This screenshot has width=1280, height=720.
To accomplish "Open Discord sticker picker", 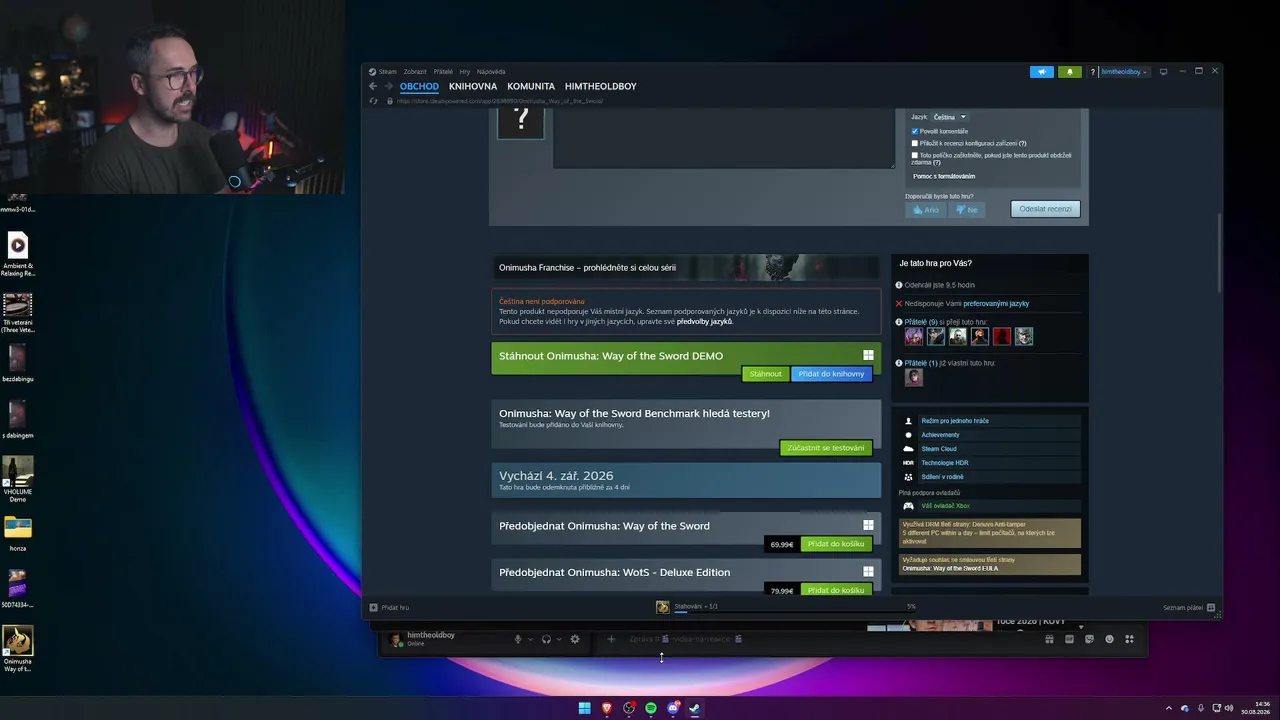I will pyautogui.click(x=1089, y=639).
